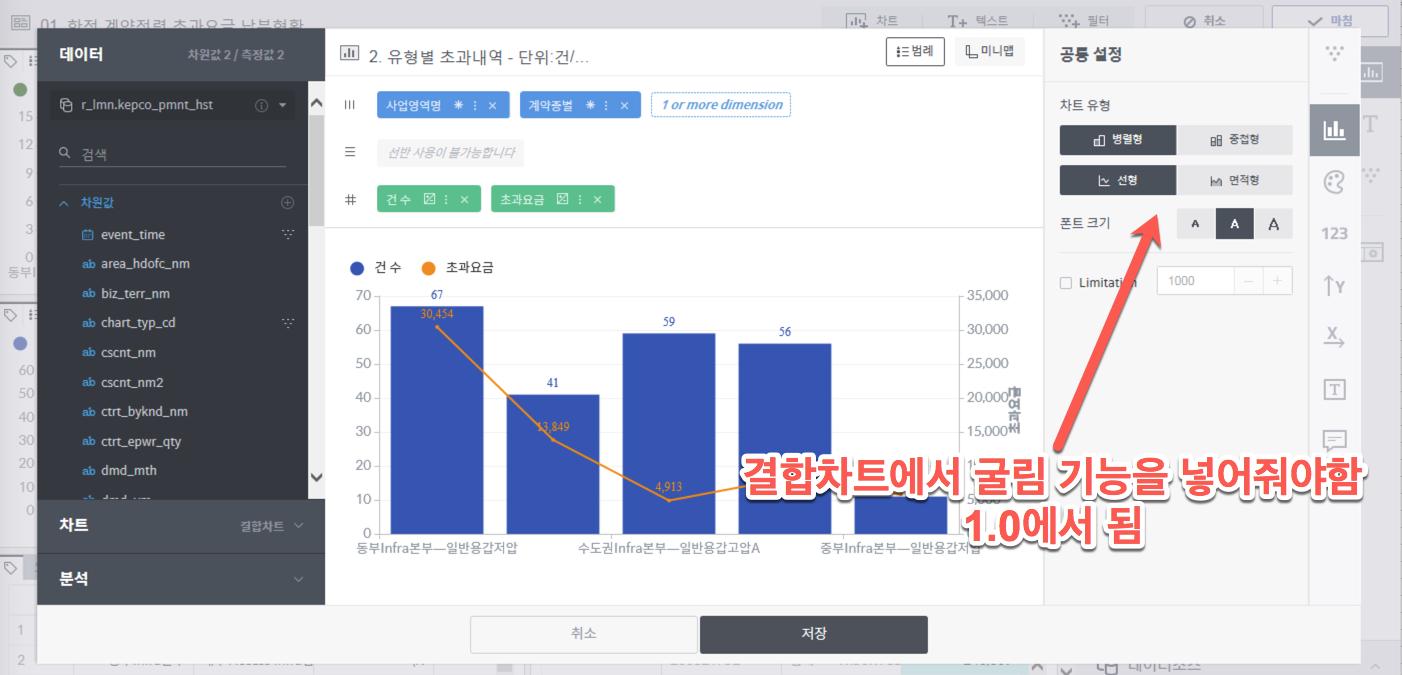Click the top toolbar 취소 button in background
This screenshot has width=1402, height=675.
(x=1204, y=21)
